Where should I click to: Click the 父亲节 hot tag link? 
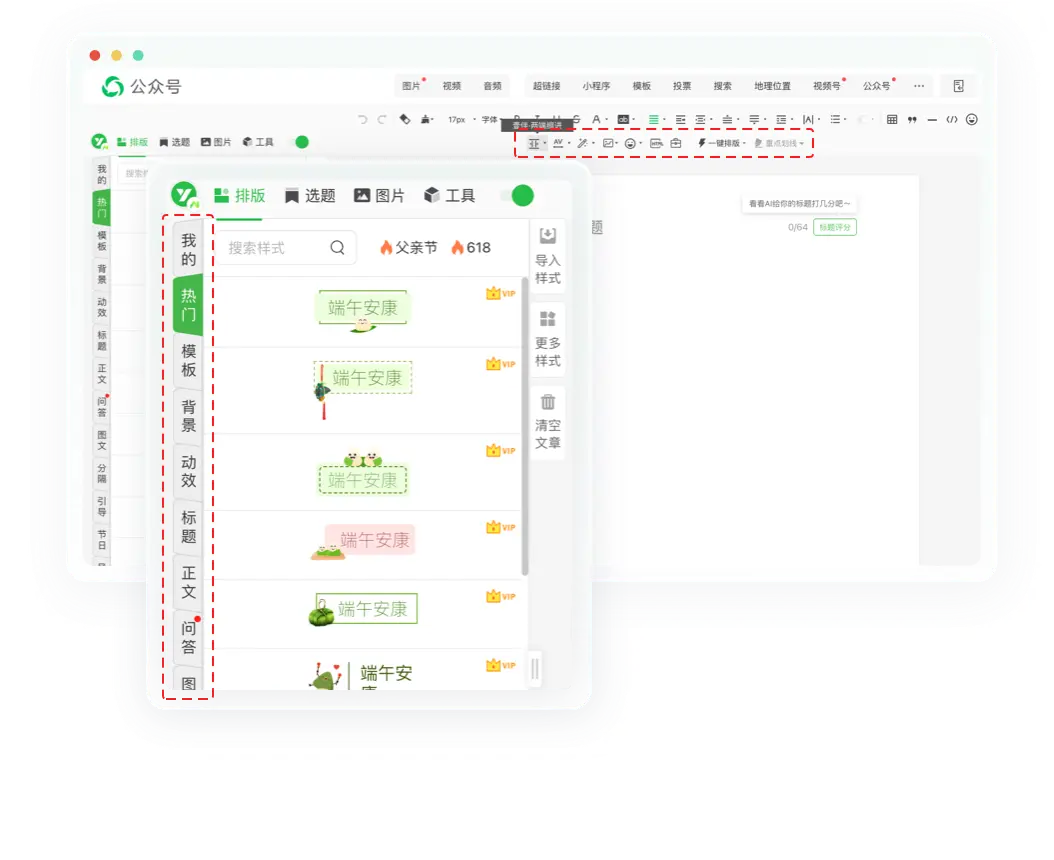408,248
